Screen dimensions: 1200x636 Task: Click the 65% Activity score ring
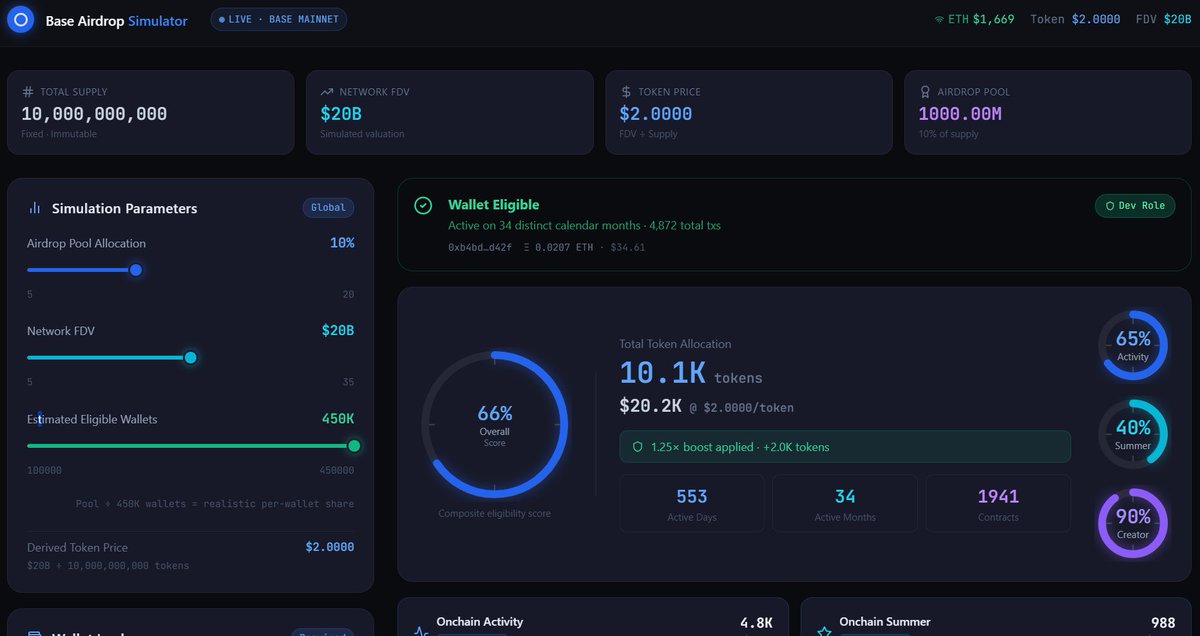click(1133, 345)
